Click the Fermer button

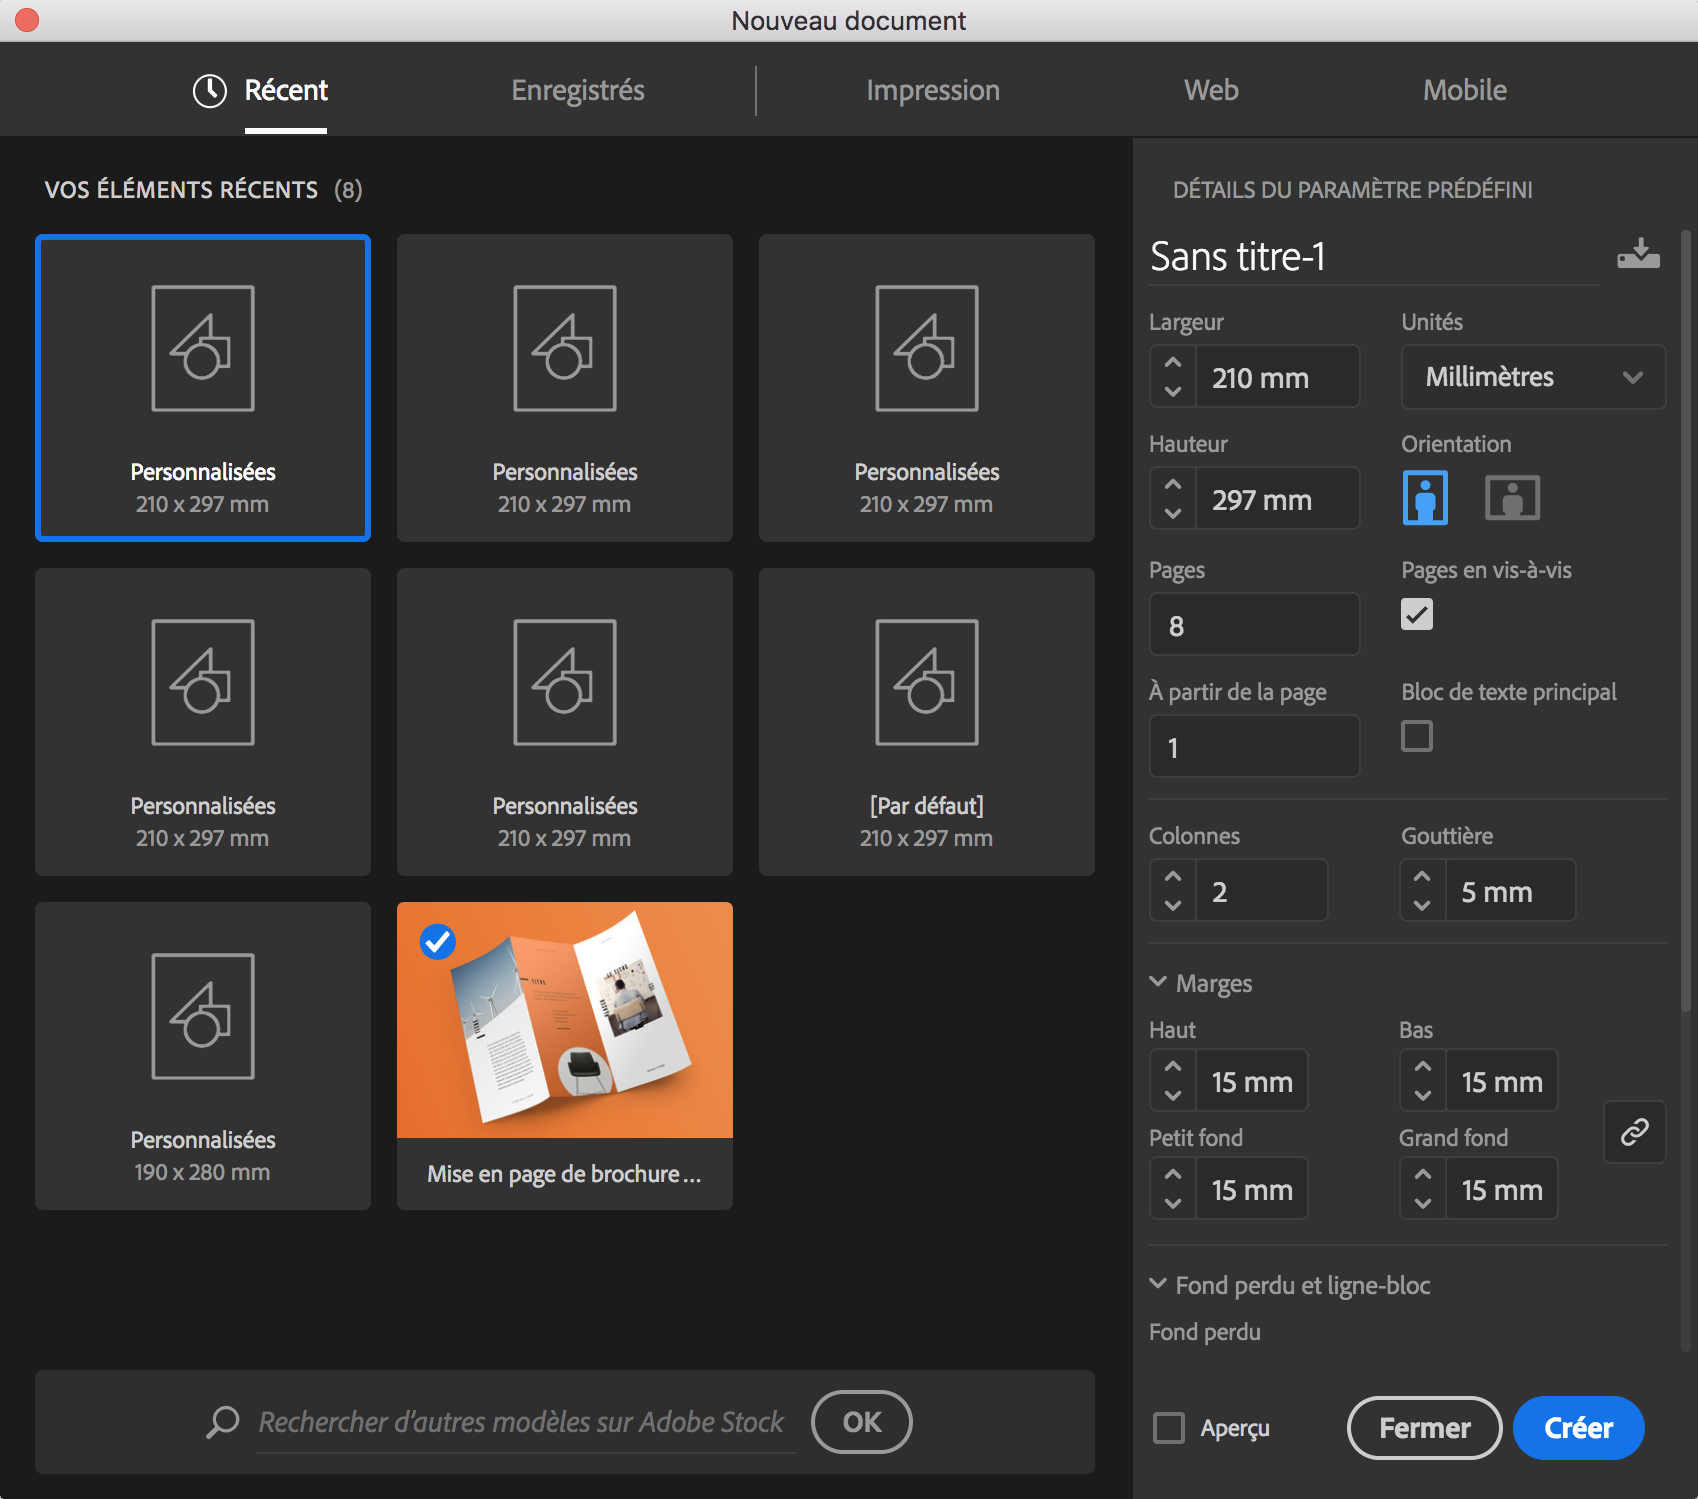pyautogui.click(x=1424, y=1428)
